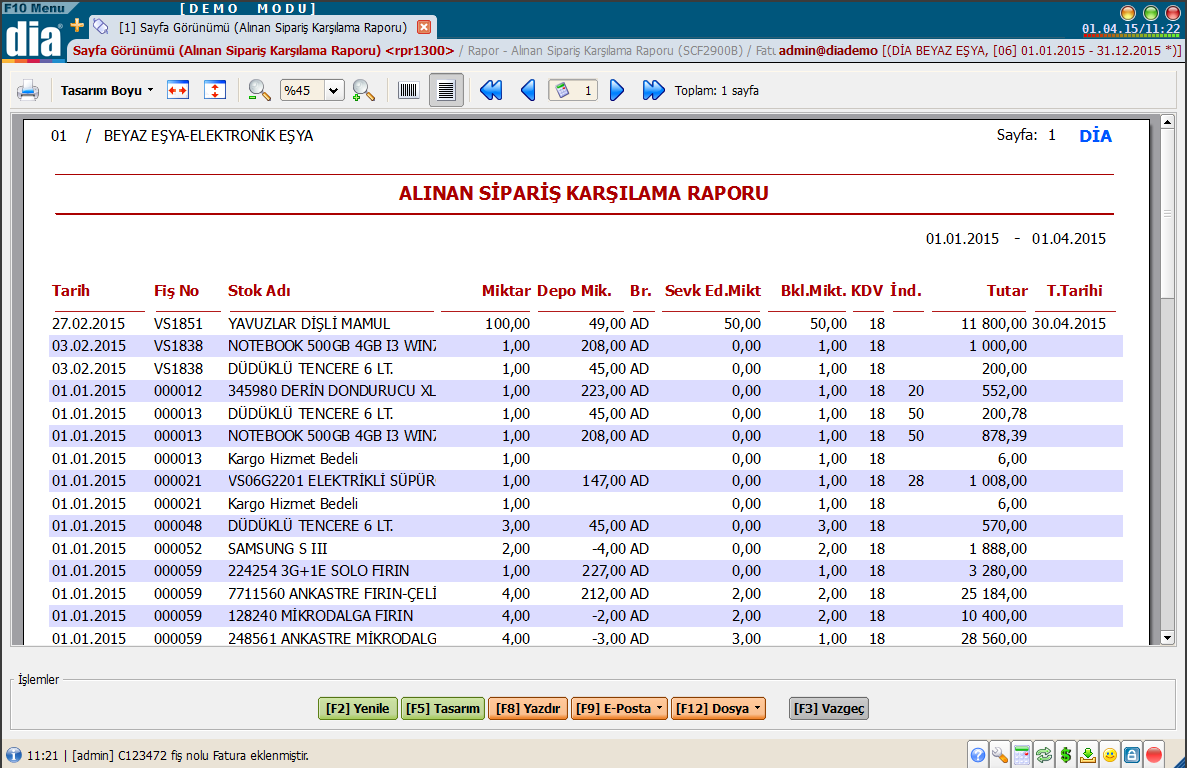Screen dimensions: 1187x768
Task: Click the tab's pin icon
Action: pos(101,27)
